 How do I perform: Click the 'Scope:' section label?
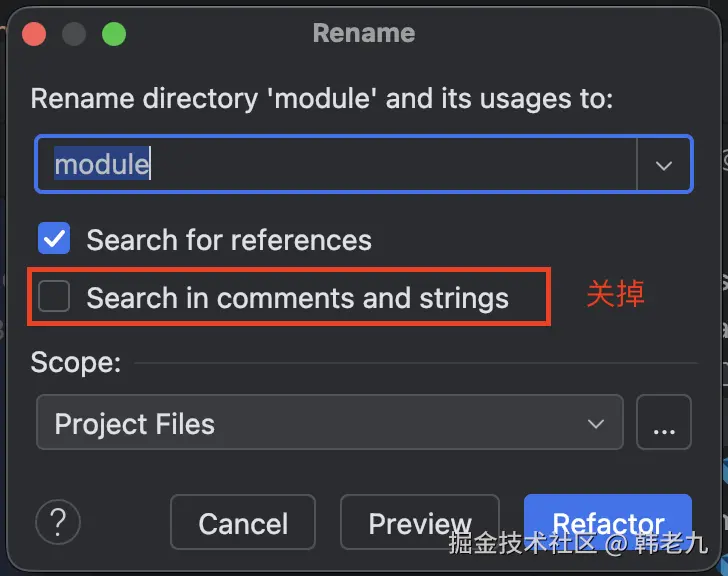(x=76, y=362)
